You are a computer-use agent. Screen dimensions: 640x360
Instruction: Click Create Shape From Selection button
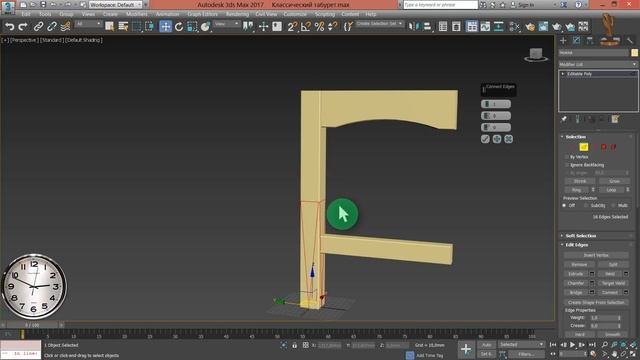pos(596,302)
